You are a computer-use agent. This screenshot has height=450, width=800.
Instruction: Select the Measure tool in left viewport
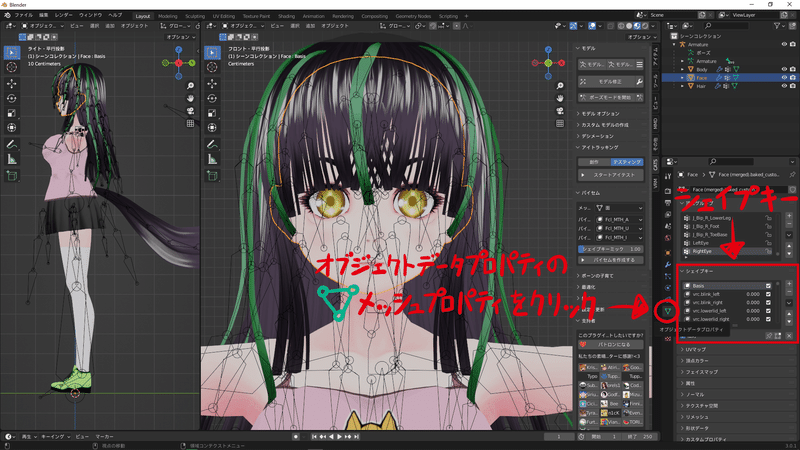click(x=12, y=160)
